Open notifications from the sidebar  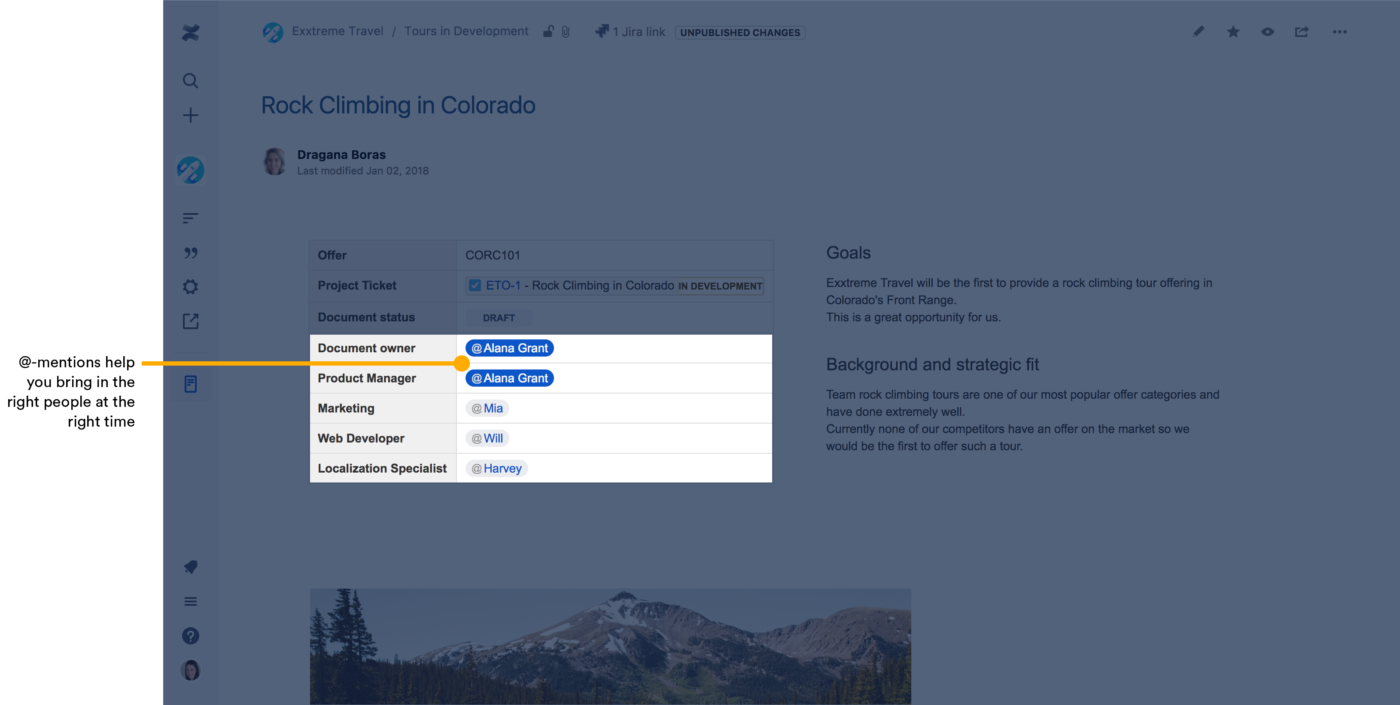point(190,567)
